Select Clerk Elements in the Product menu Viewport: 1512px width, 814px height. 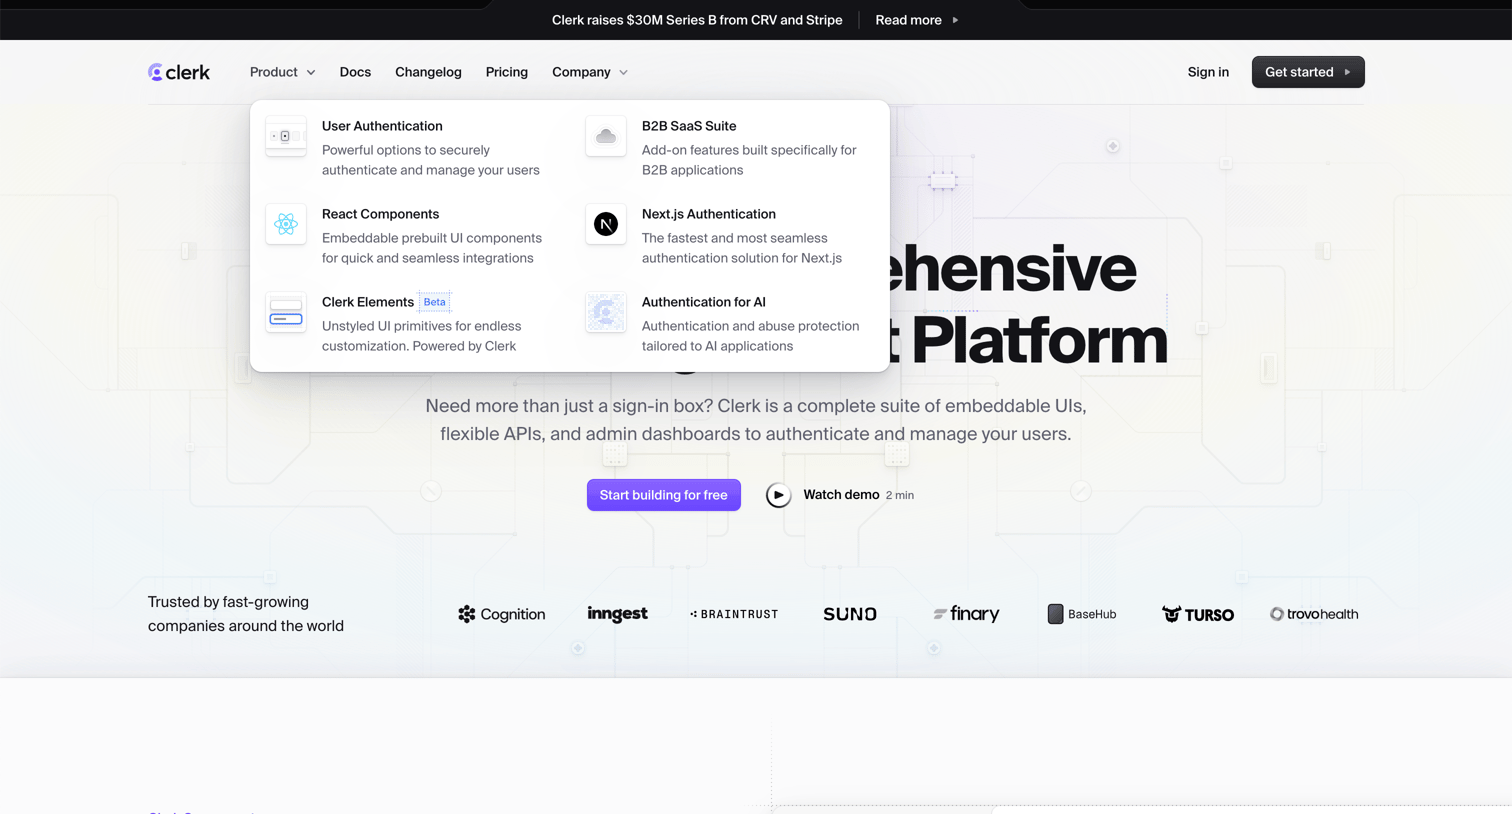[x=410, y=324]
